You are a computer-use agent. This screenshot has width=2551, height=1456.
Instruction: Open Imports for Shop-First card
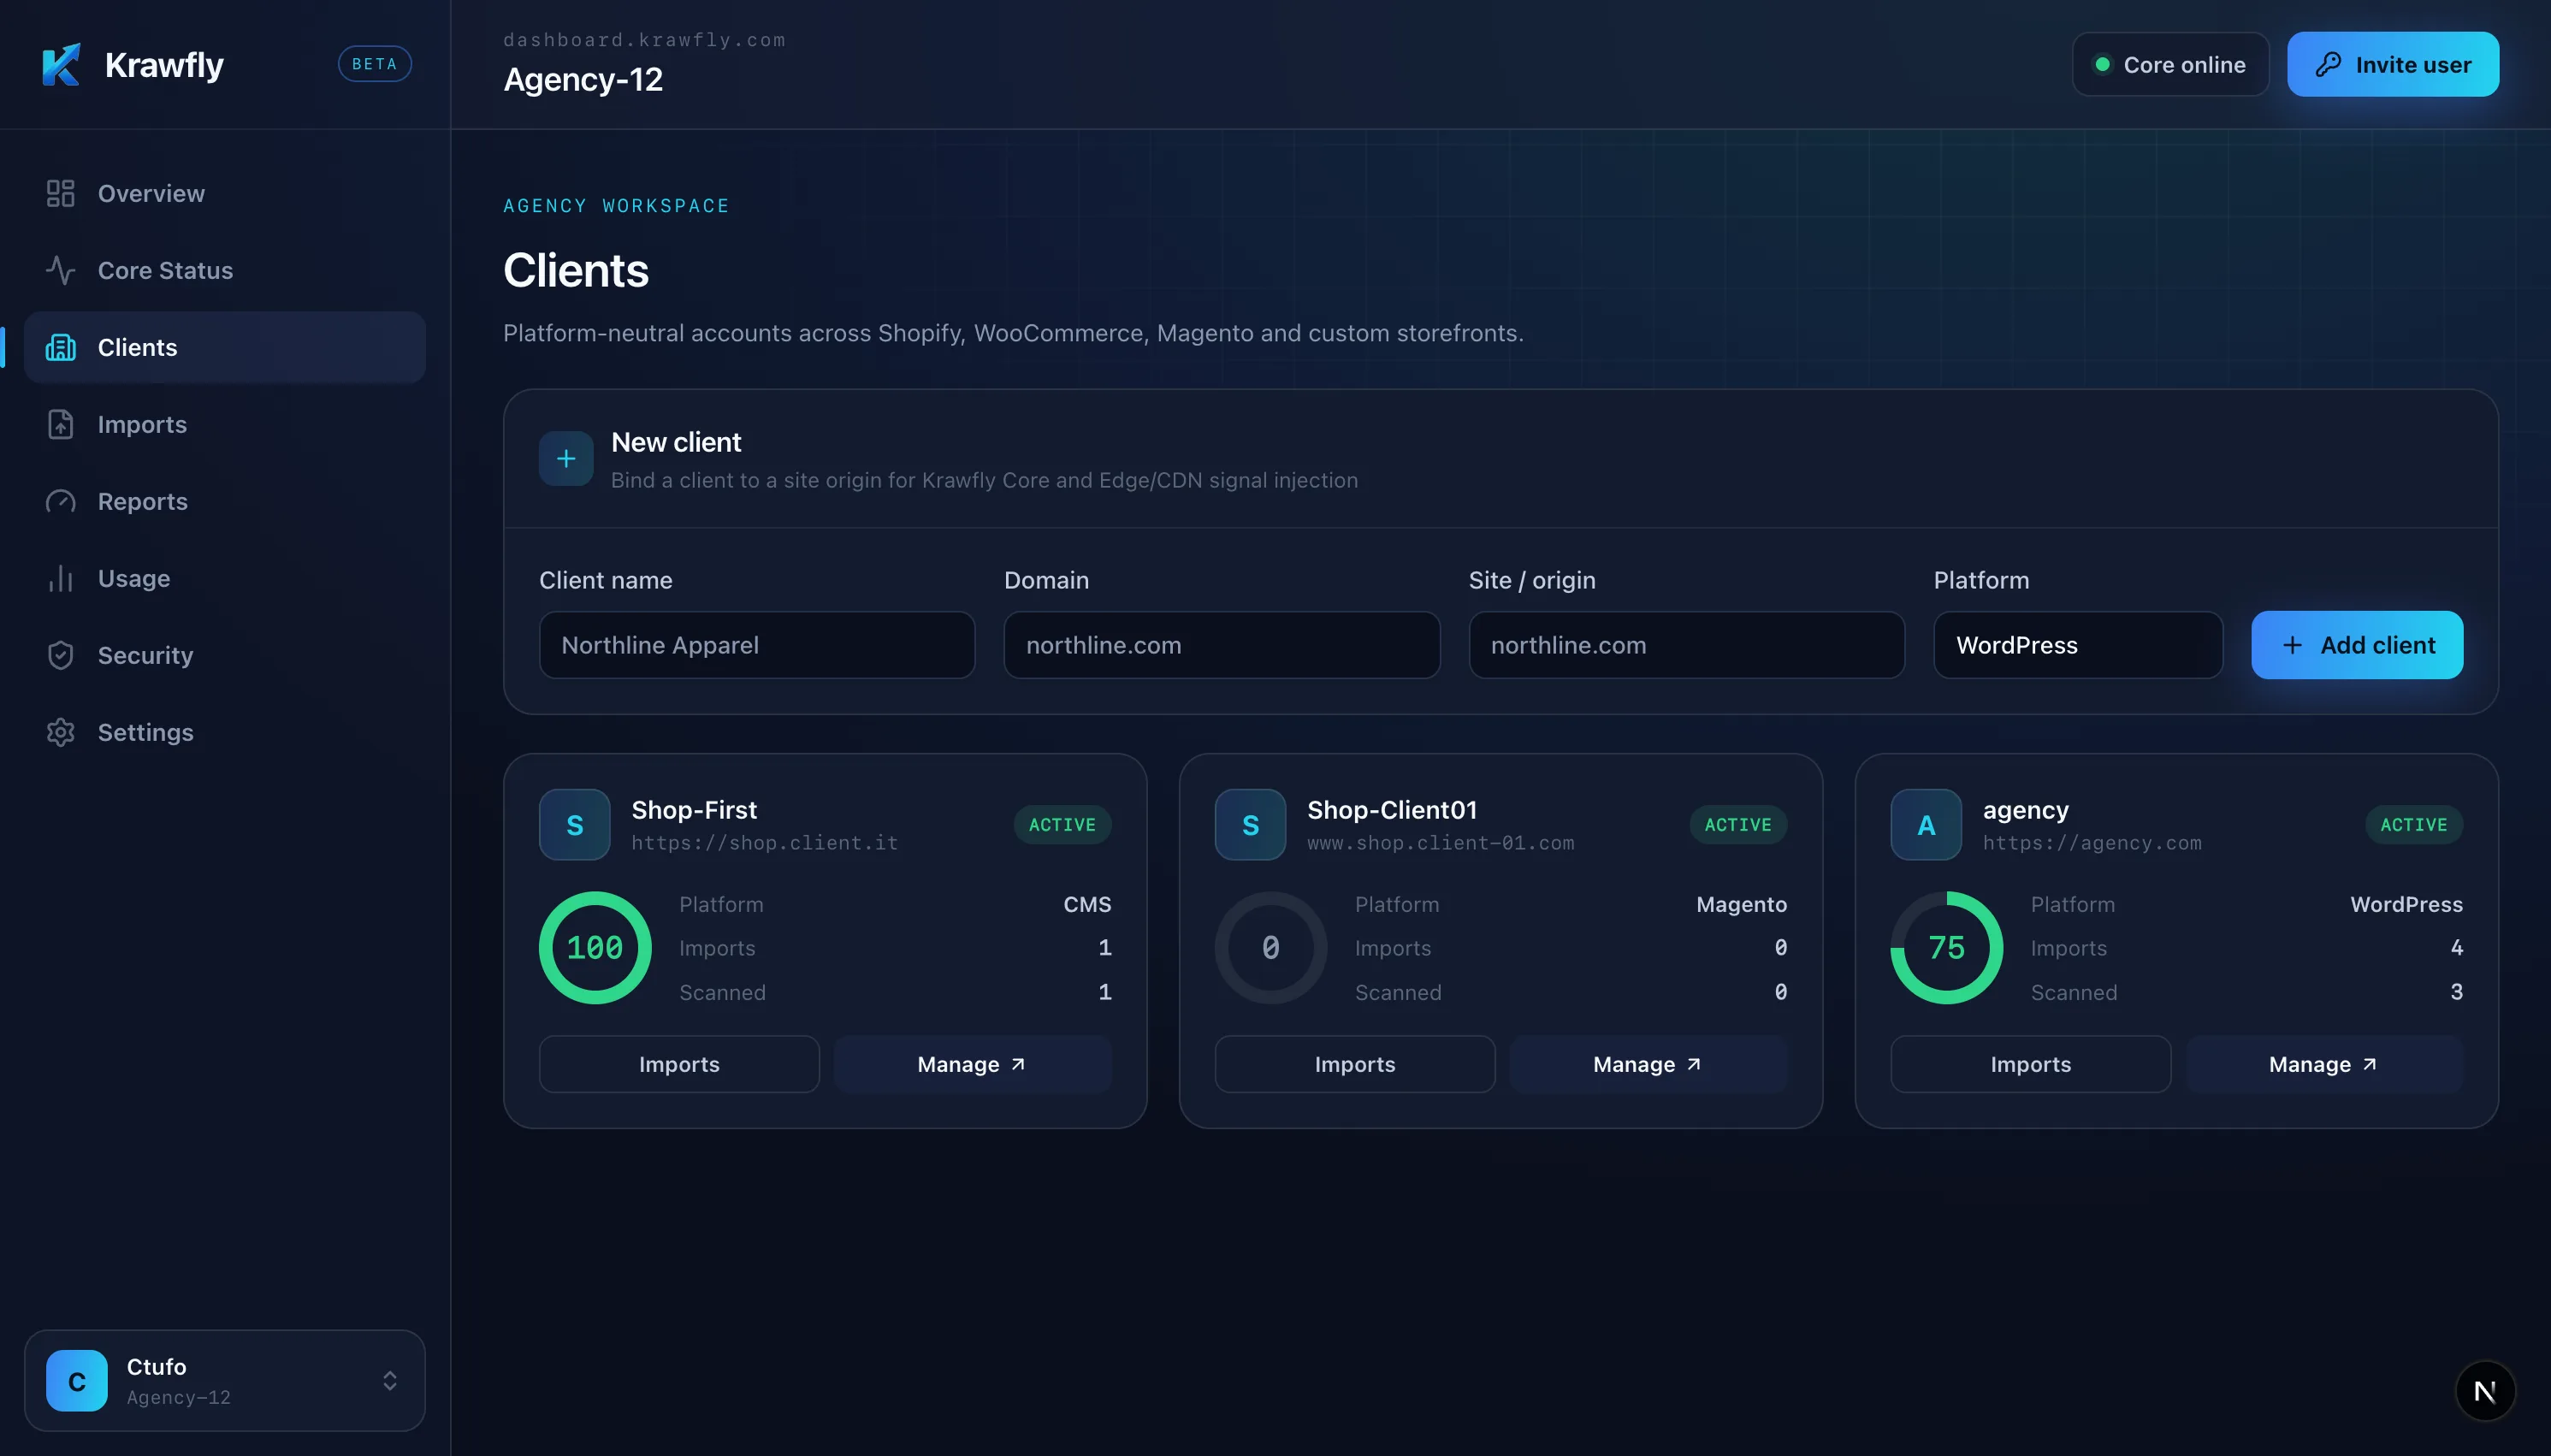click(679, 1064)
